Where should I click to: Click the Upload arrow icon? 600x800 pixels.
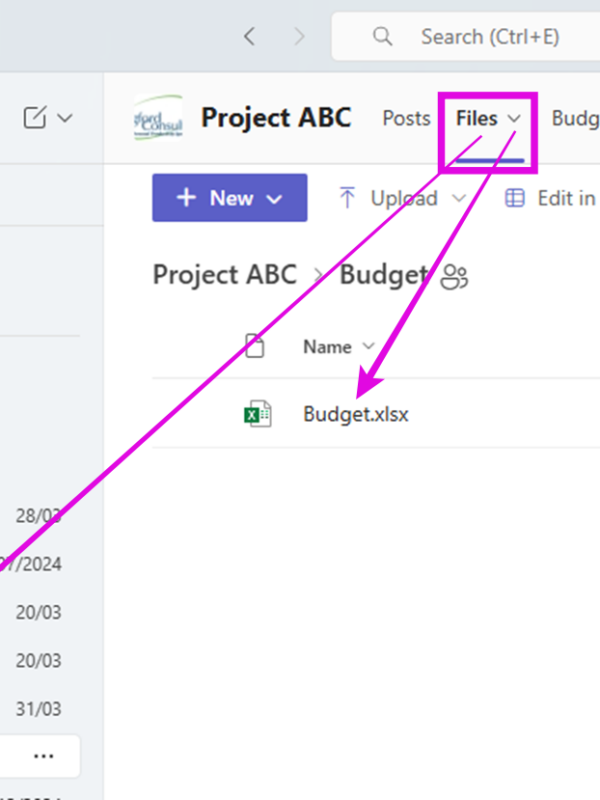click(347, 198)
